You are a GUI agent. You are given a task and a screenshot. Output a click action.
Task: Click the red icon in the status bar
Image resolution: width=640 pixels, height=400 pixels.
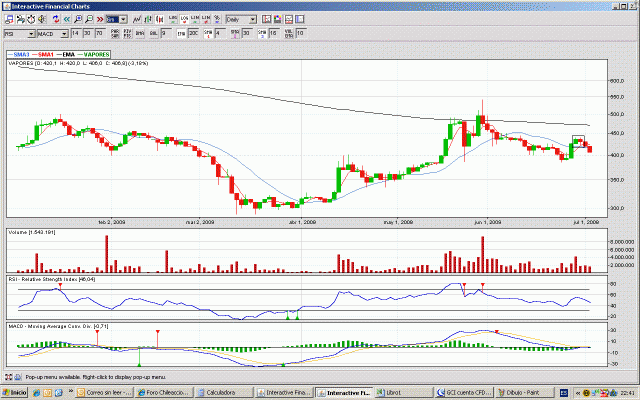coord(9,377)
